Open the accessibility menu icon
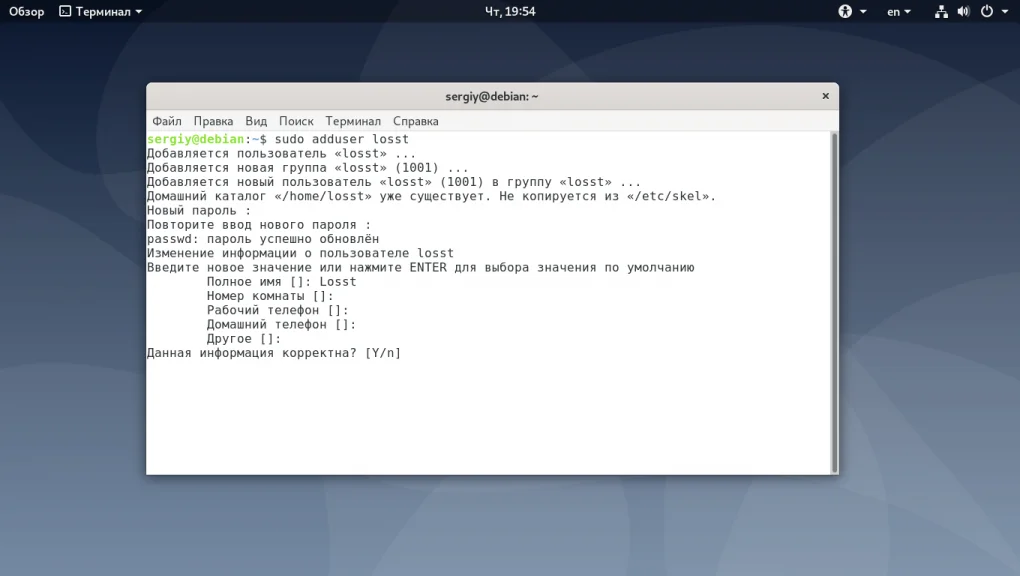This screenshot has height=576, width=1020. pos(846,11)
